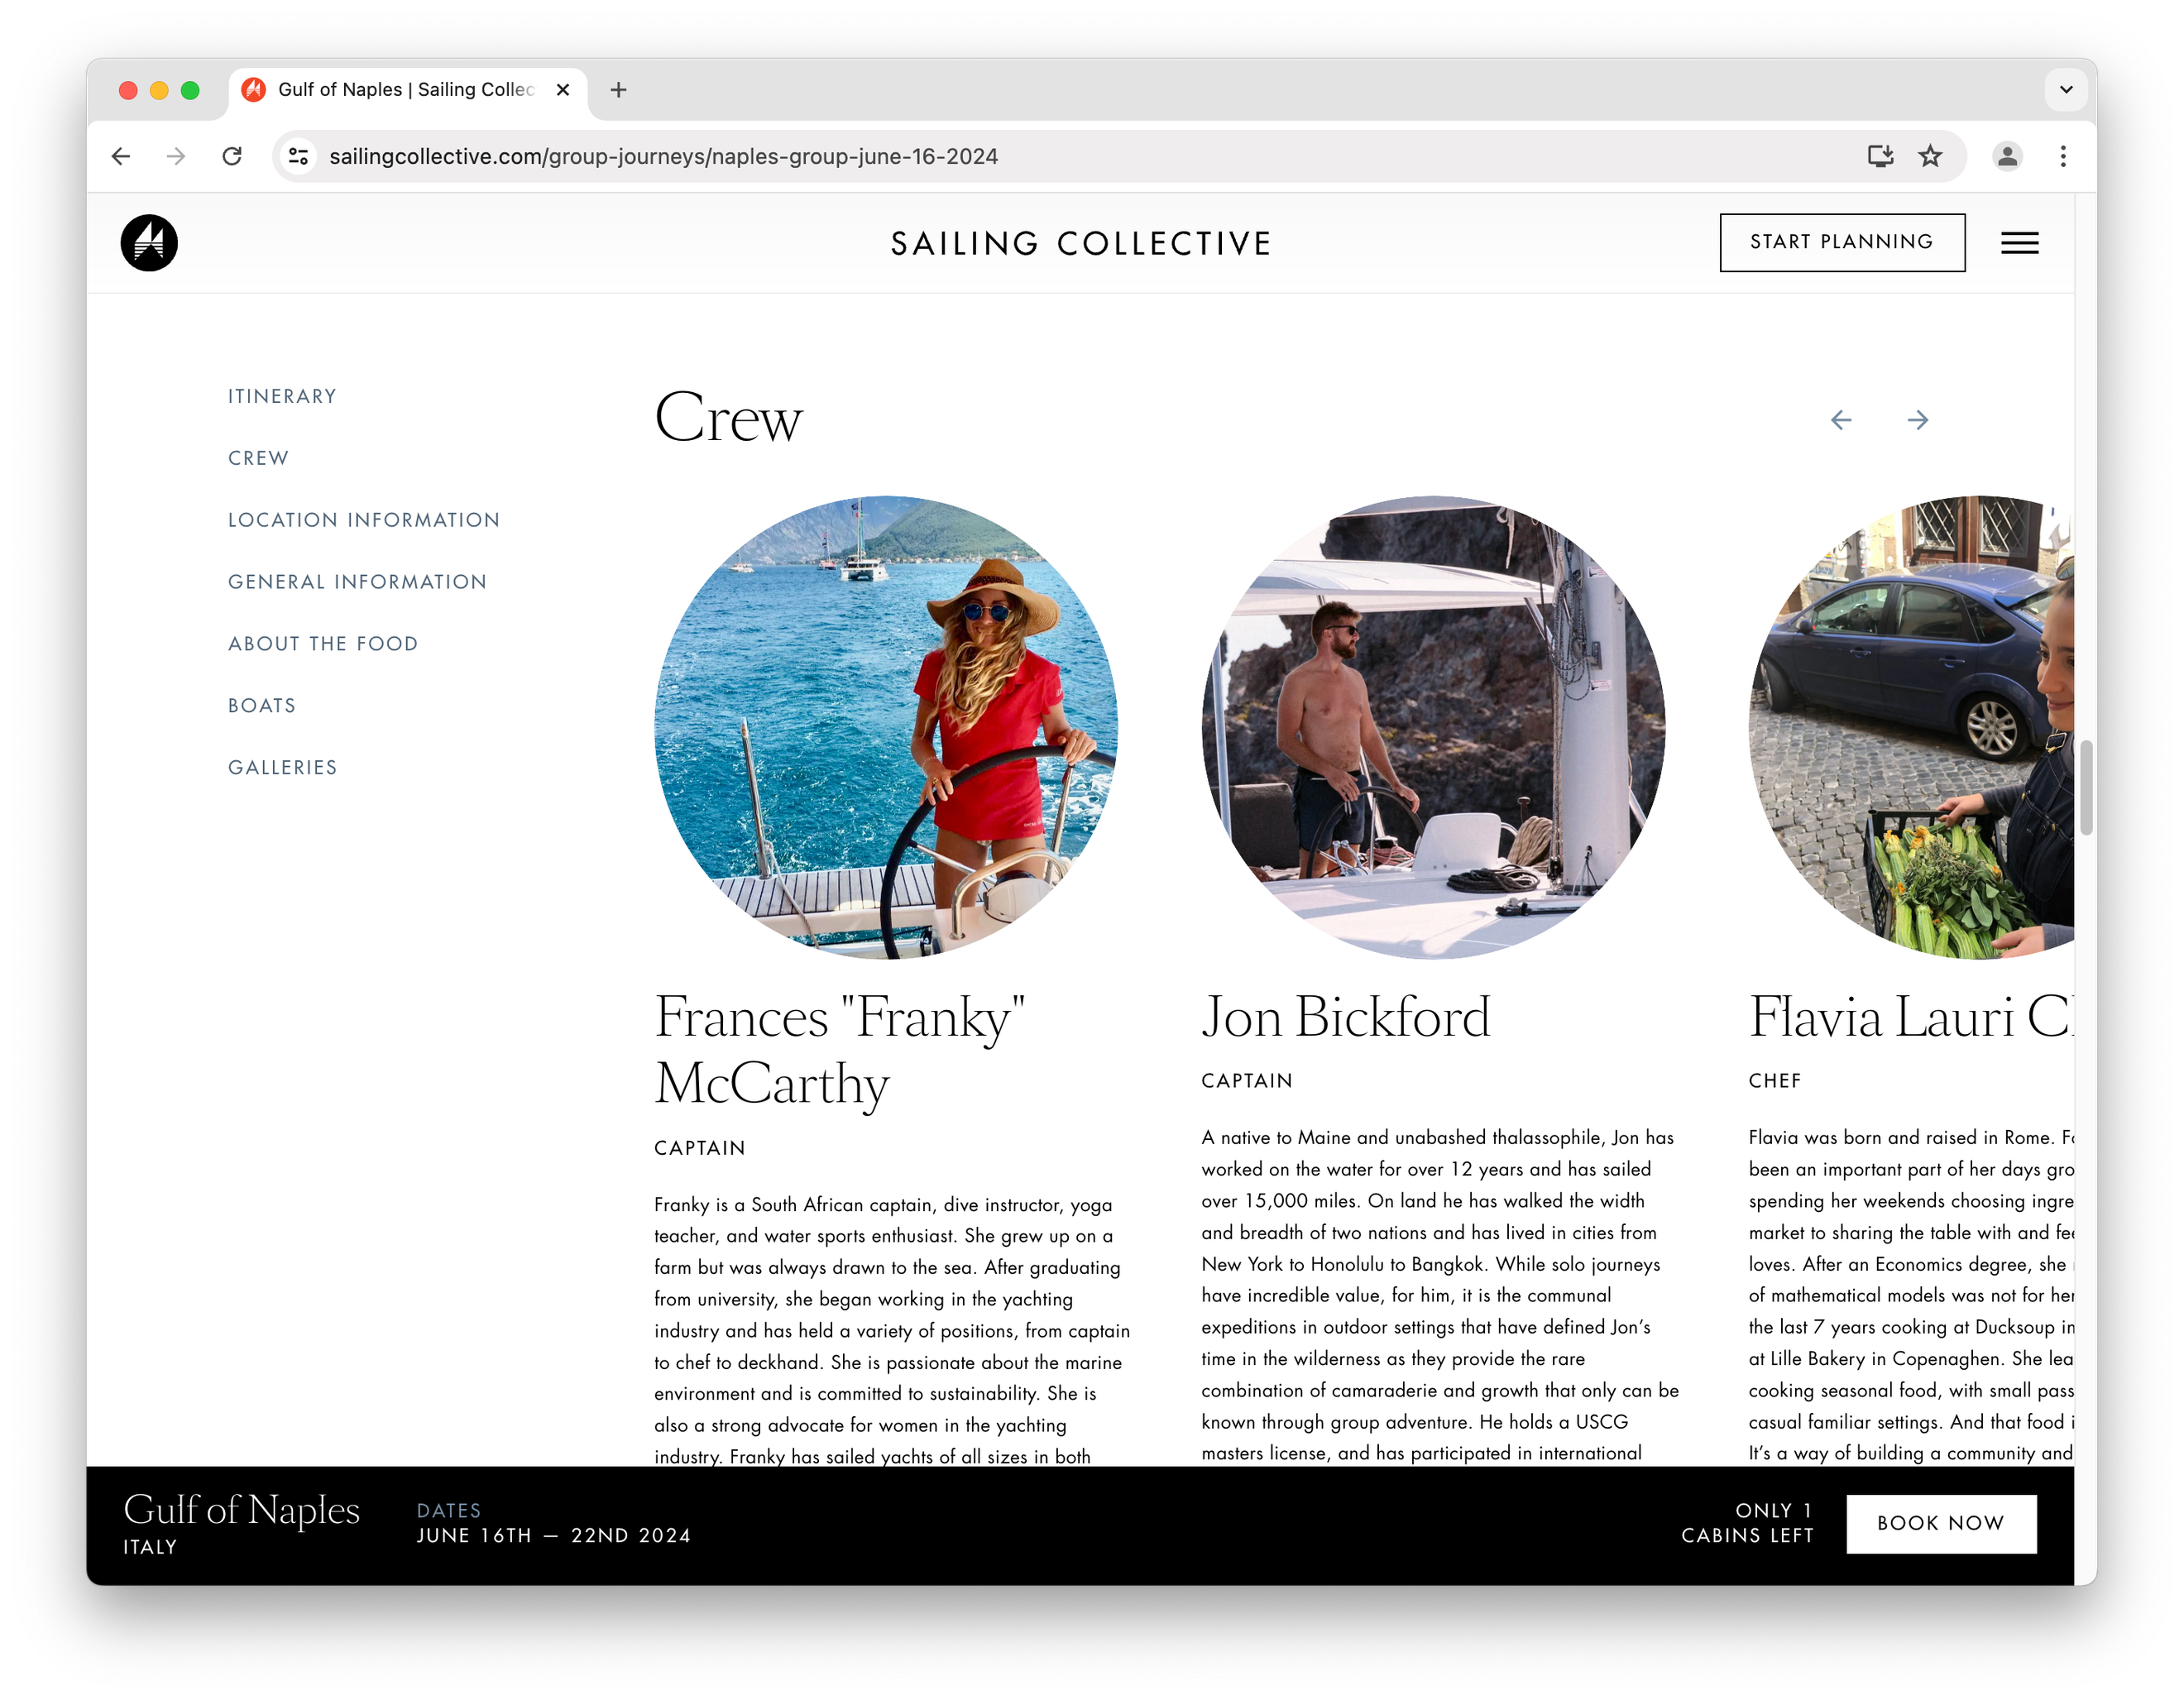Click the page vertical scrollbar thumb
This screenshot has width=2184, height=1700.
click(2086, 788)
